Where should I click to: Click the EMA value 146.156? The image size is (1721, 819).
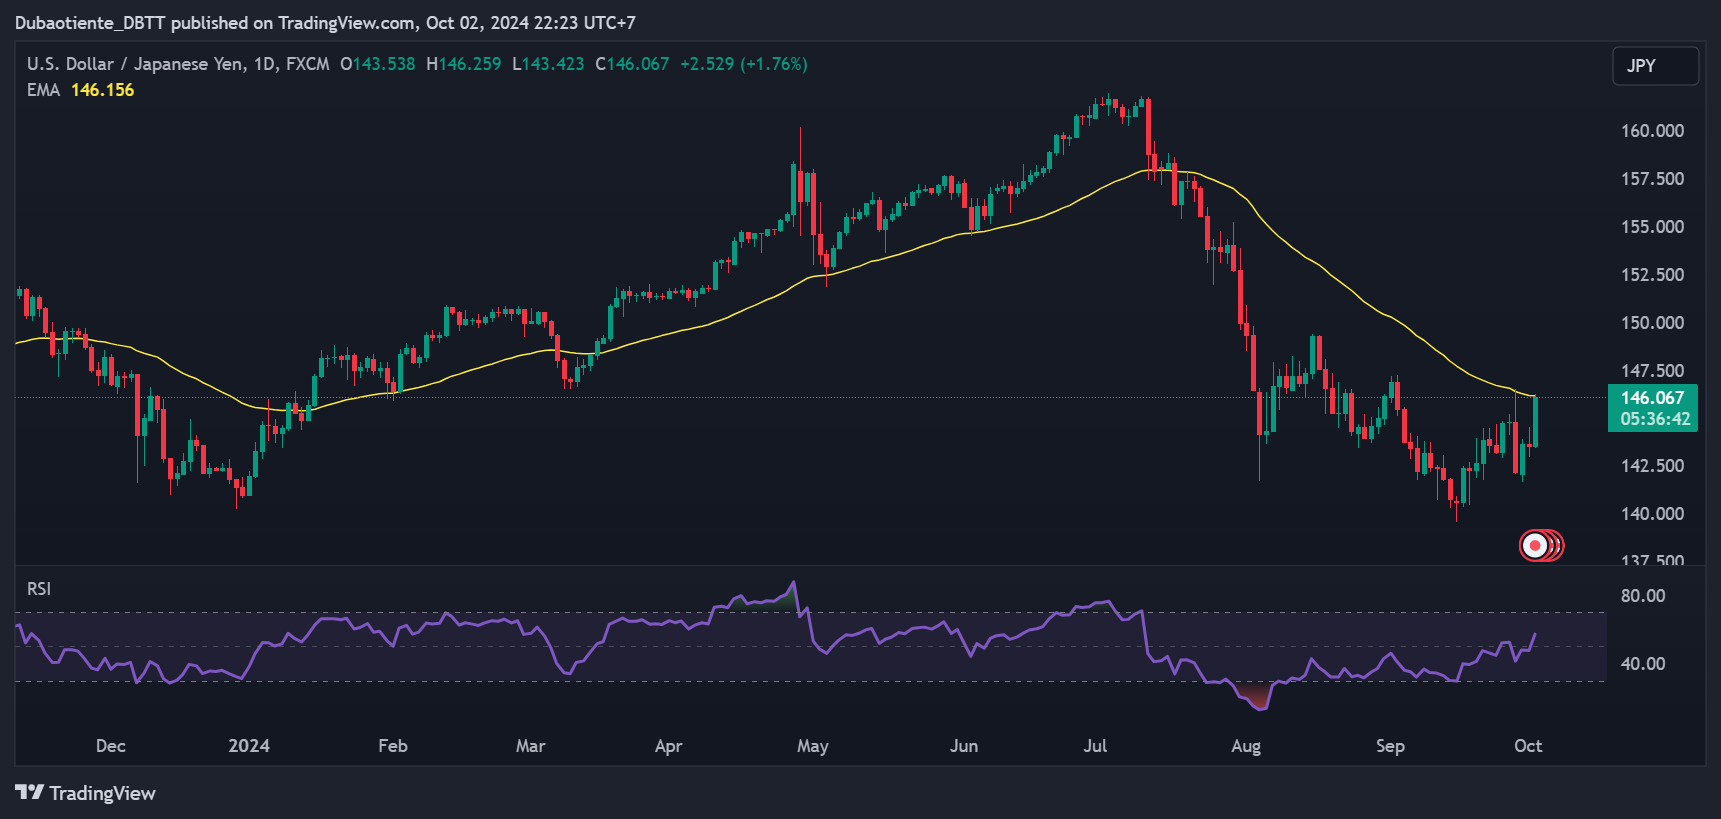point(102,90)
